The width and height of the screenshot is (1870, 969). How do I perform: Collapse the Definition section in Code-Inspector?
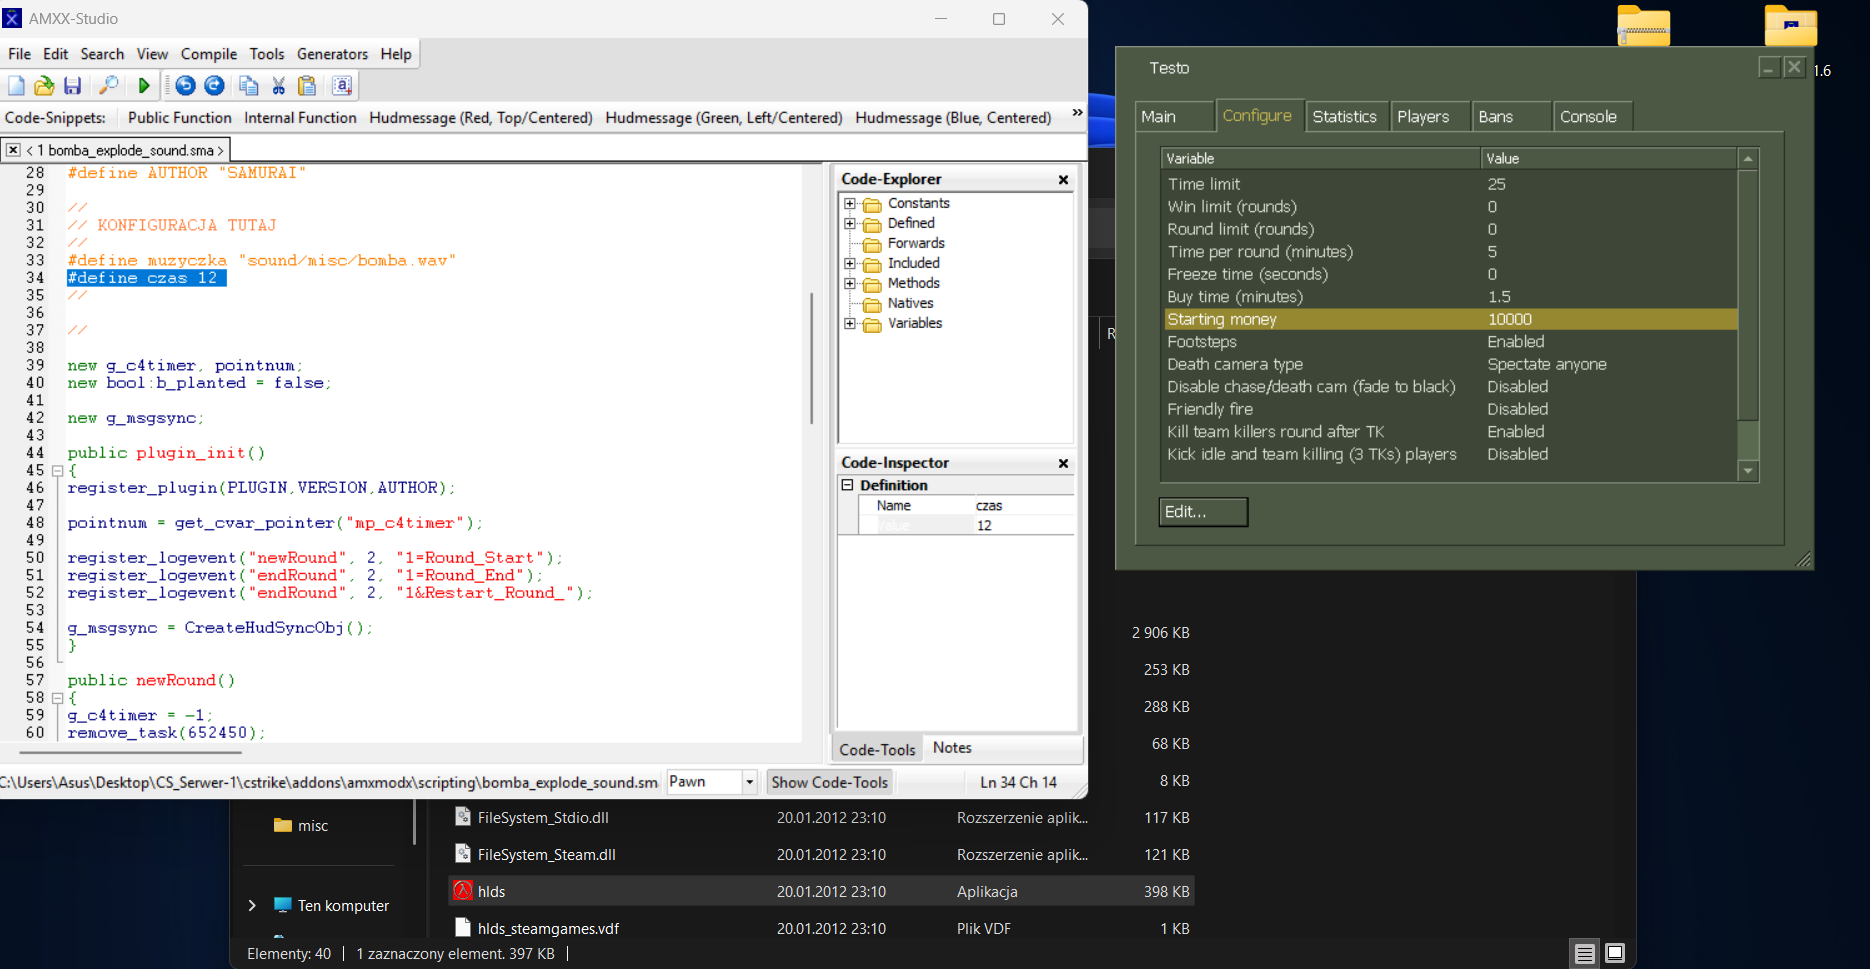(x=847, y=485)
